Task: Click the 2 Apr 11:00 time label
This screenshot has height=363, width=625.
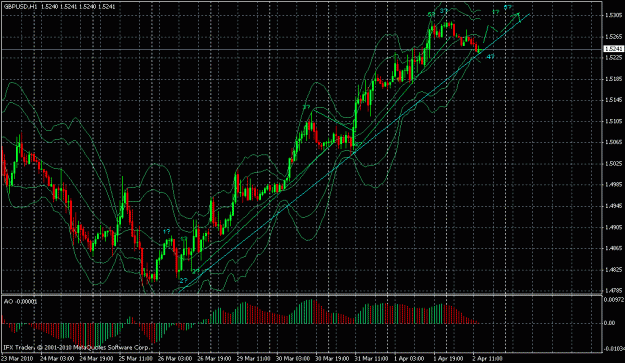Action: pos(487,358)
